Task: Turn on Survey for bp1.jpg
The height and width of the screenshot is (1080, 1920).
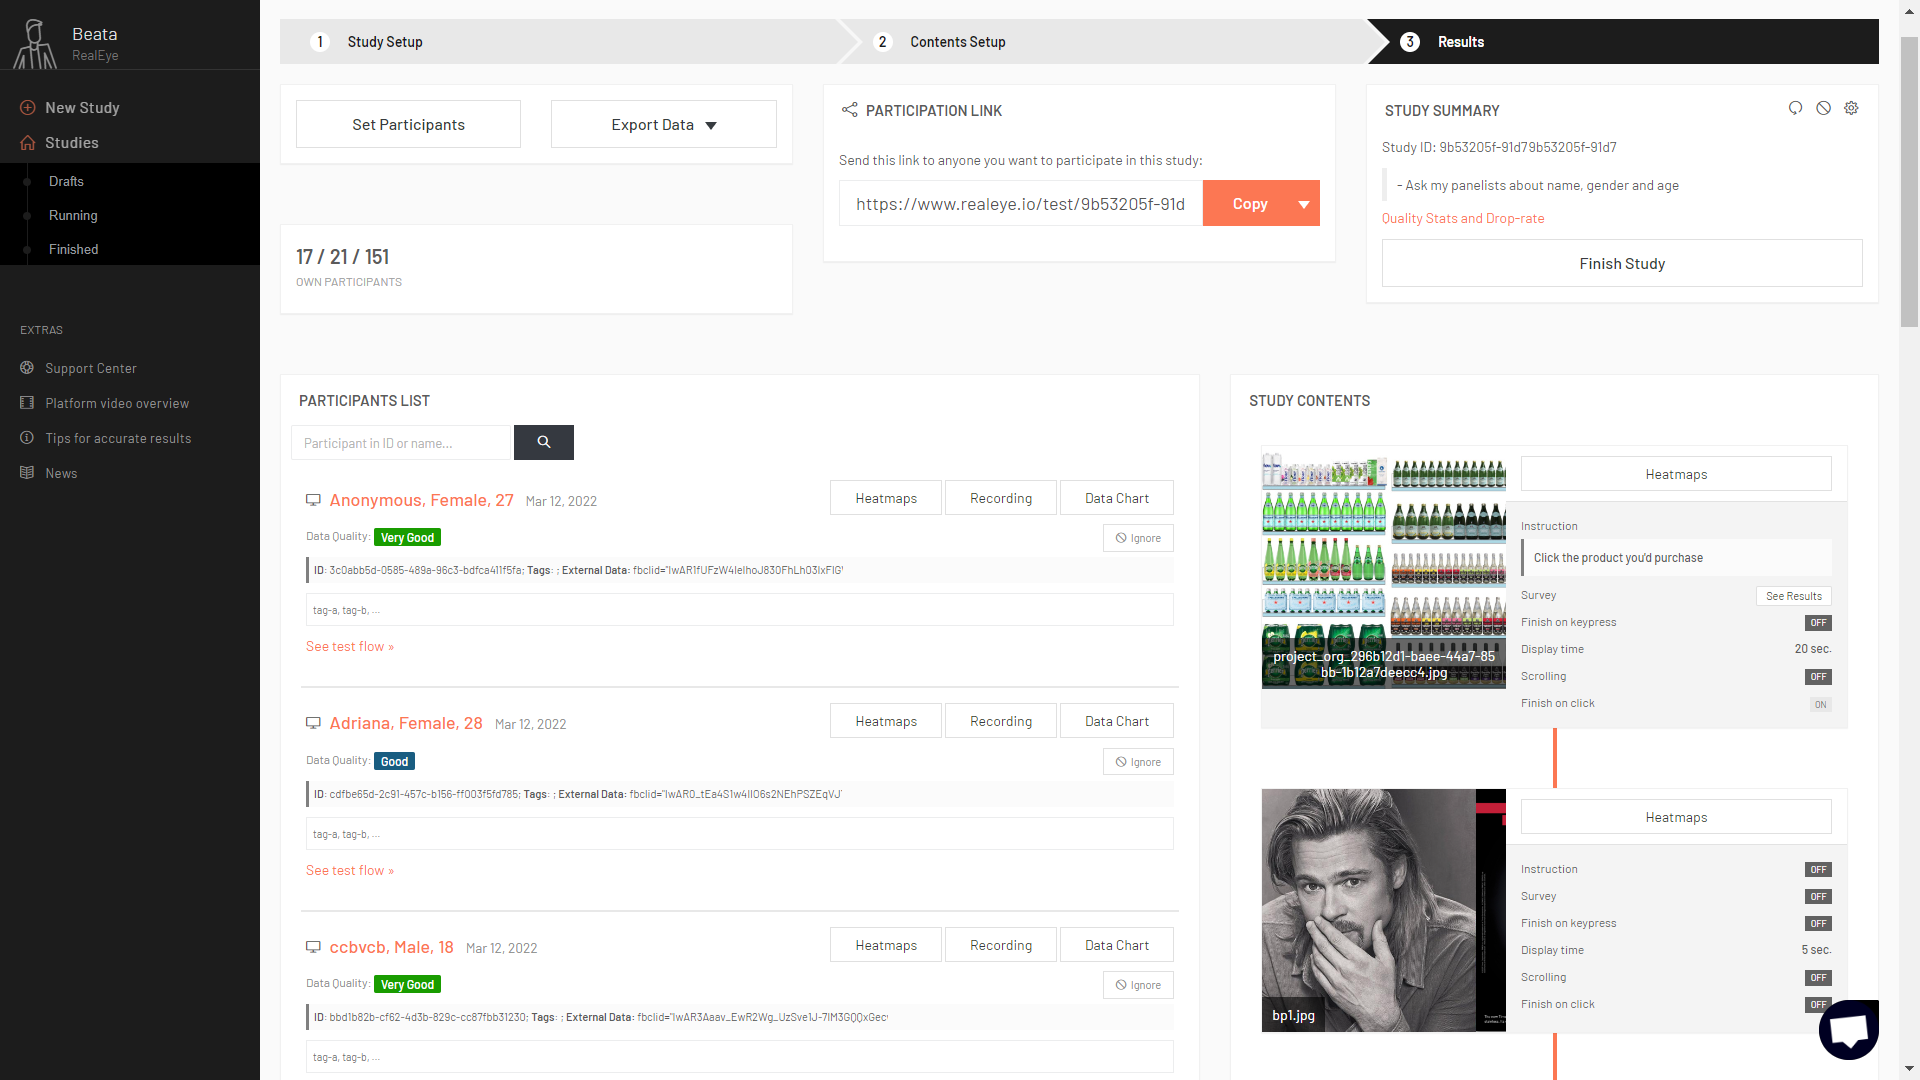Action: pyautogui.click(x=1817, y=896)
